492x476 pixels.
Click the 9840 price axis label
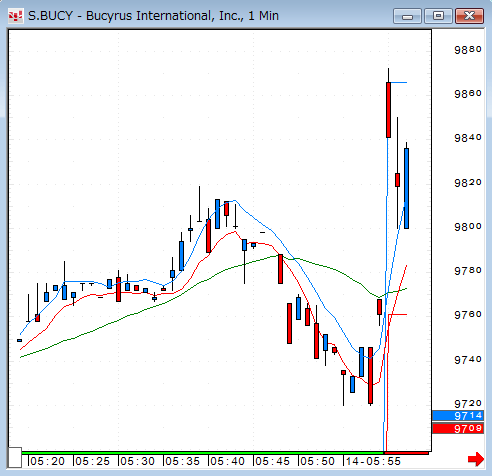click(468, 138)
